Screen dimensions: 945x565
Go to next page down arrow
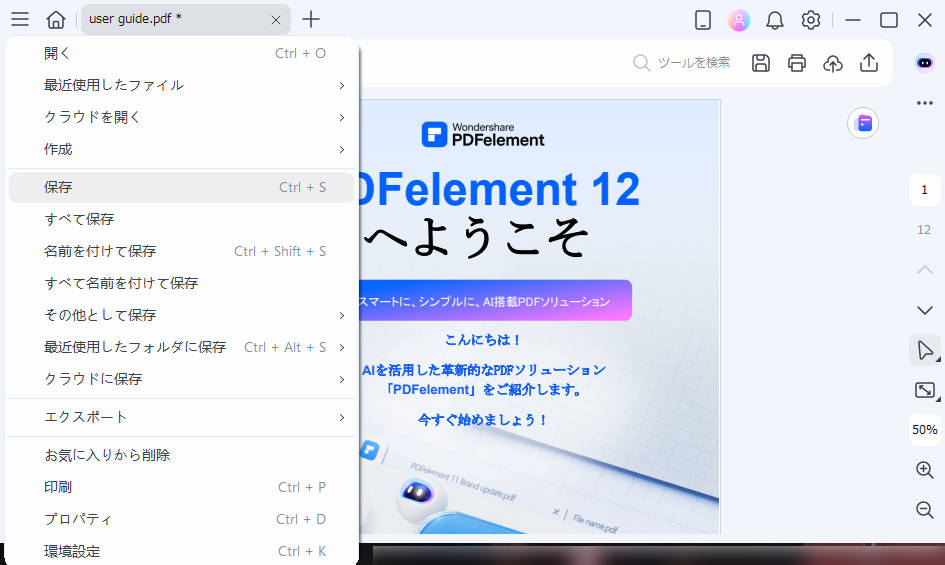pos(925,310)
